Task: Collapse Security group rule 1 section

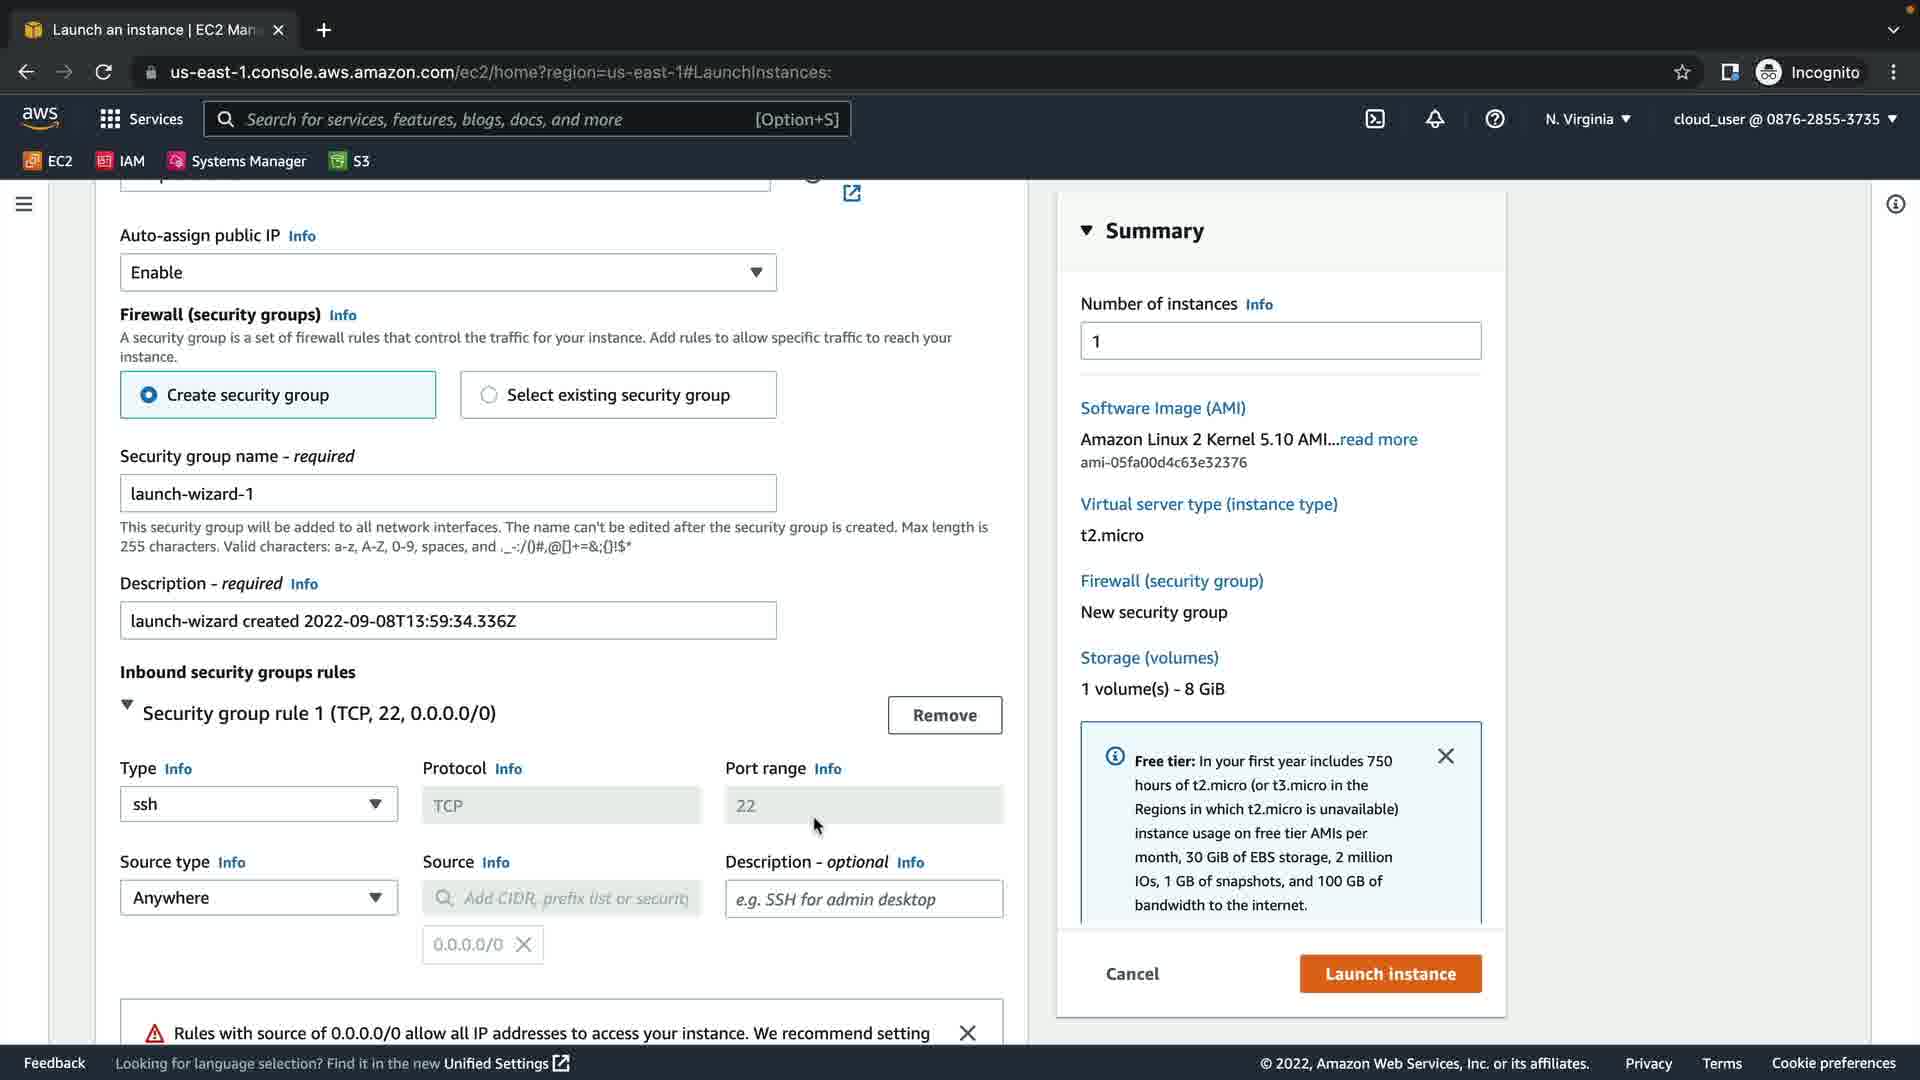Action: pos(127,705)
